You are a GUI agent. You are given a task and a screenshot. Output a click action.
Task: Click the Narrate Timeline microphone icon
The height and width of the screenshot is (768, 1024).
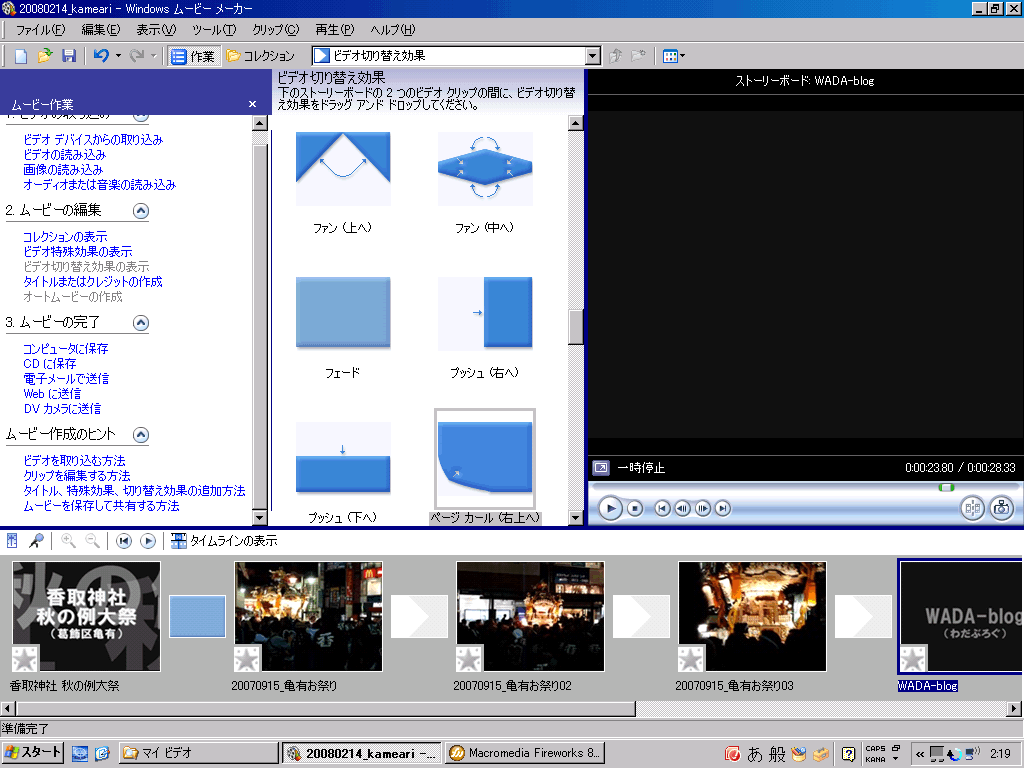tap(35, 541)
